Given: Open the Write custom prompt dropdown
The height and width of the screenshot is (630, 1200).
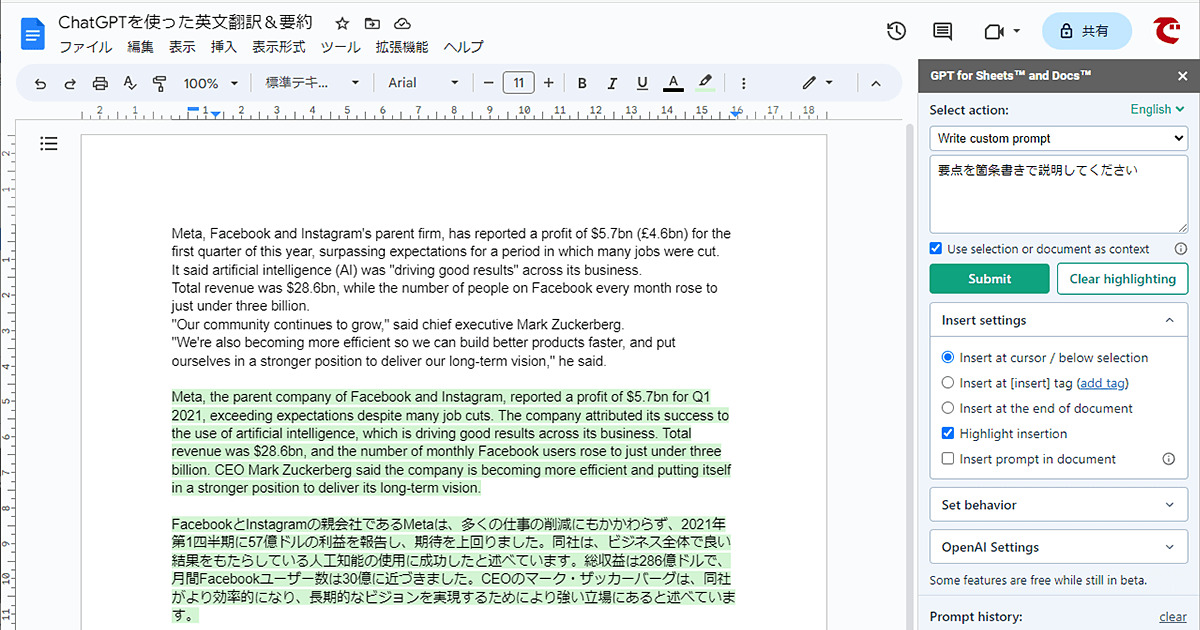Looking at the screenshot, I should (x=1058, y=138).
